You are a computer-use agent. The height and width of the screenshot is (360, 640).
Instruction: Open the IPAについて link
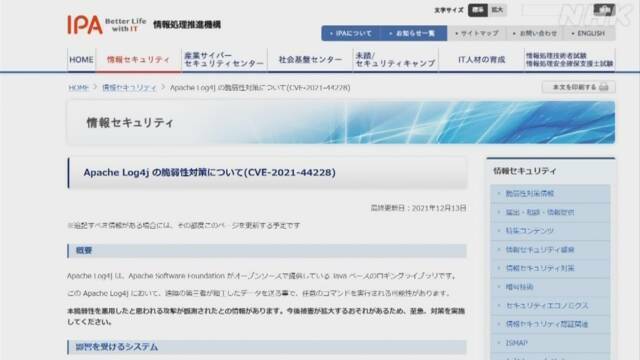351,33
